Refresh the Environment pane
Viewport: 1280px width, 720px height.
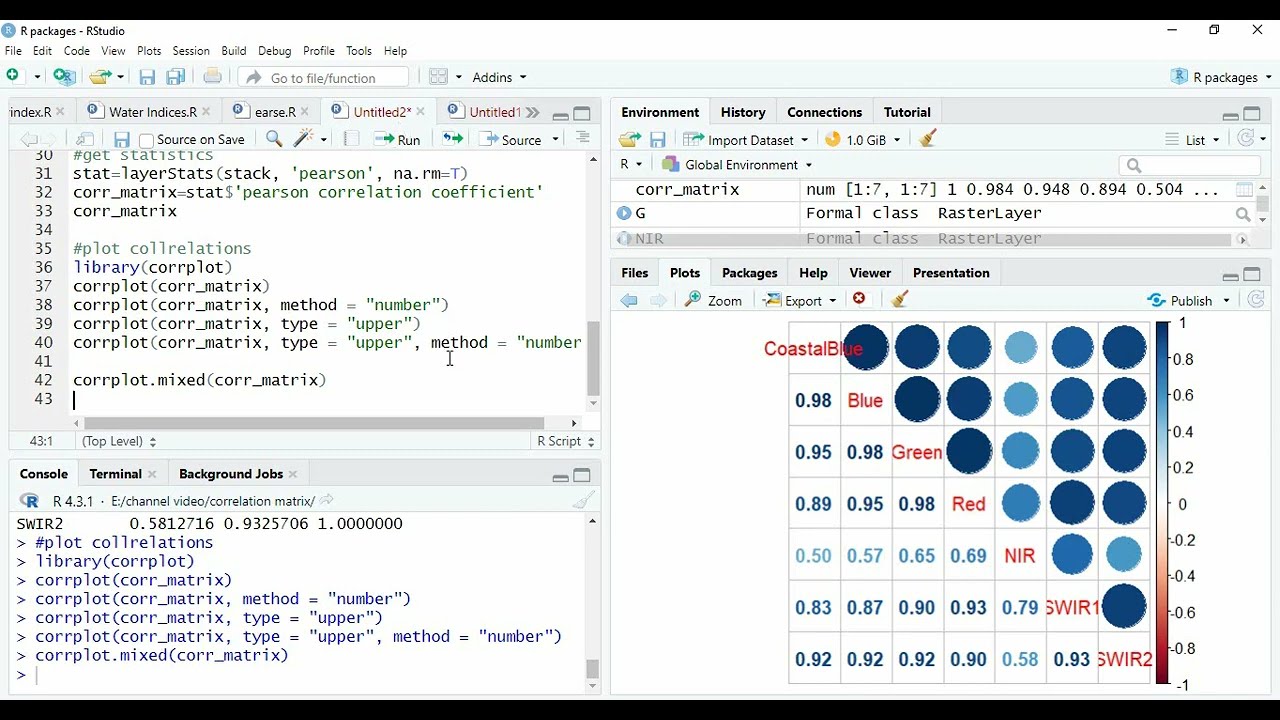[x=1245, y=139]
